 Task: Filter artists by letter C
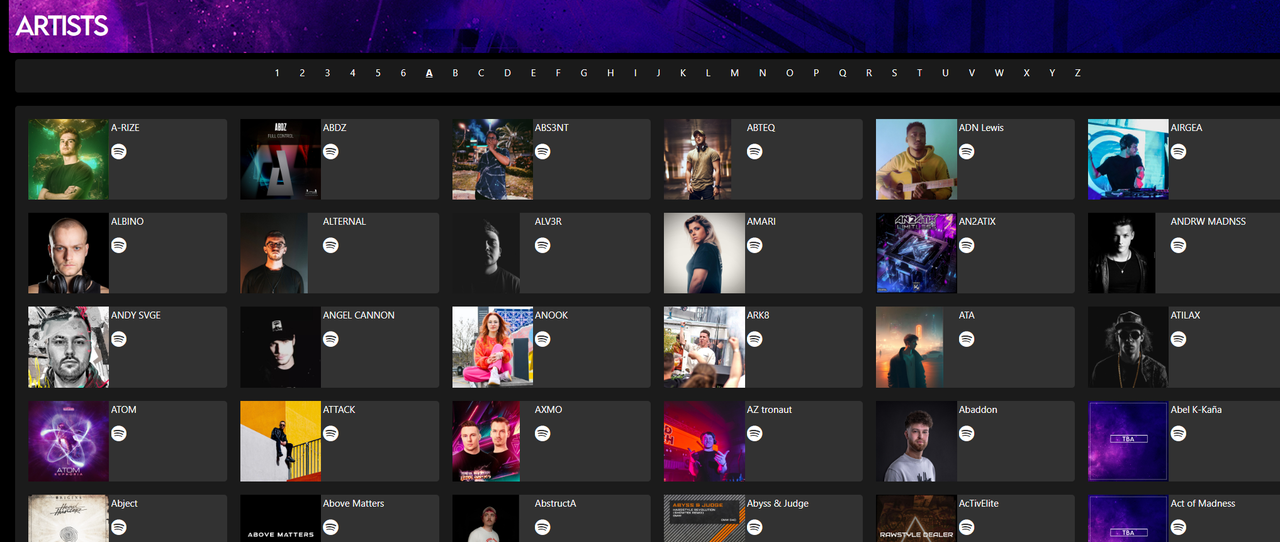tap(481, 73)
